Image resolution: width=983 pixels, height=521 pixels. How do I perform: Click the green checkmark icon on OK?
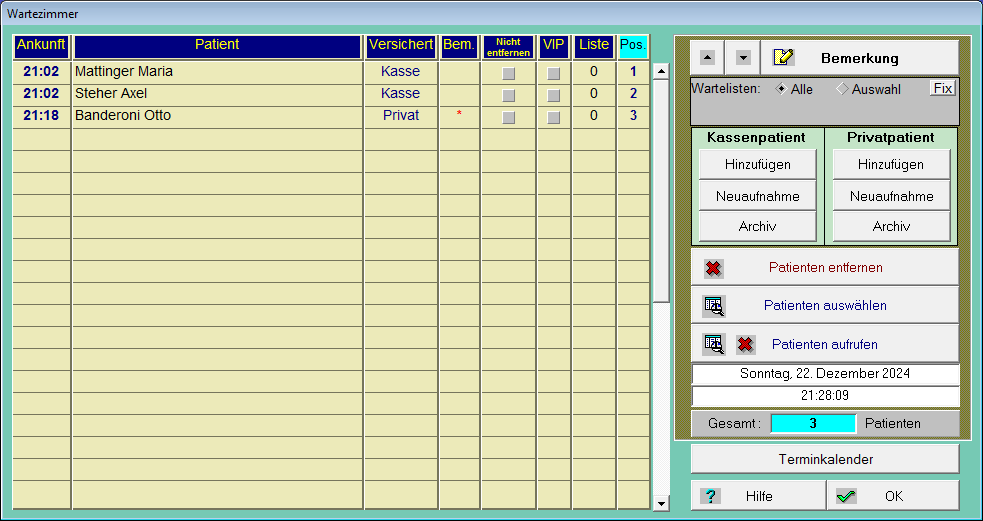pyautogui.click(x=846, y=496)
